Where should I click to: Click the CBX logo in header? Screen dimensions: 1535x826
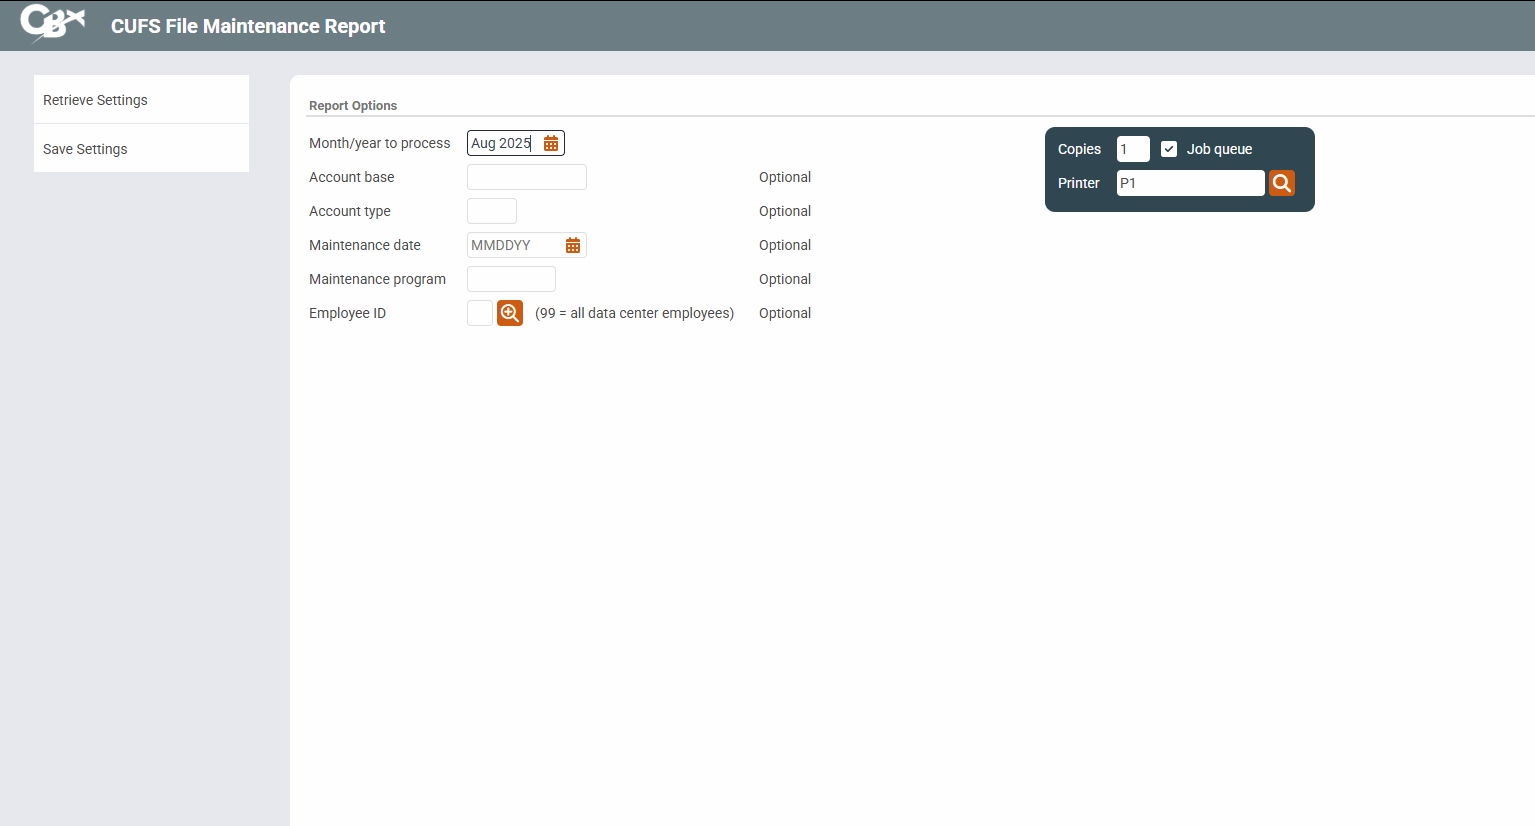pos(52,24)
